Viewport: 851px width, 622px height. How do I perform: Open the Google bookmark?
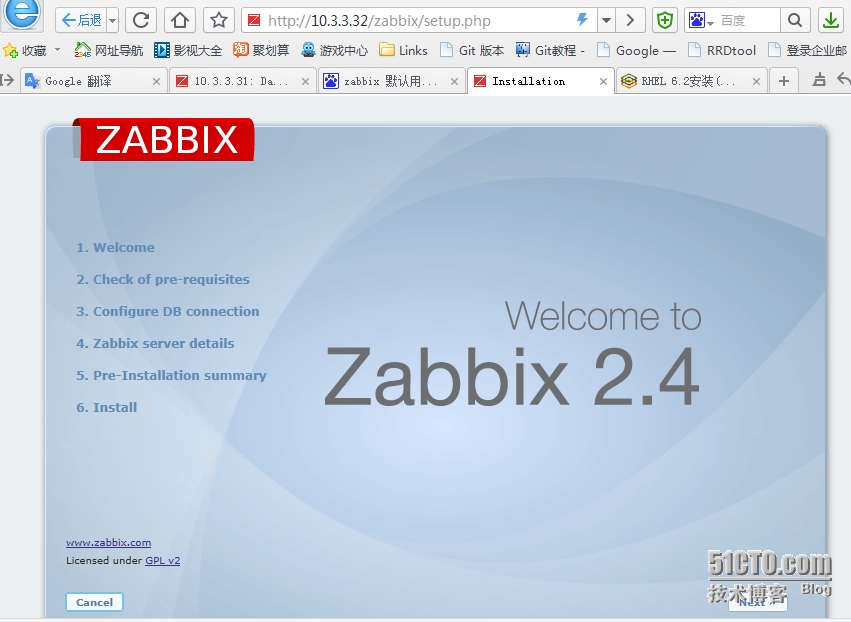pyautogui.click(x=637, y=50)
